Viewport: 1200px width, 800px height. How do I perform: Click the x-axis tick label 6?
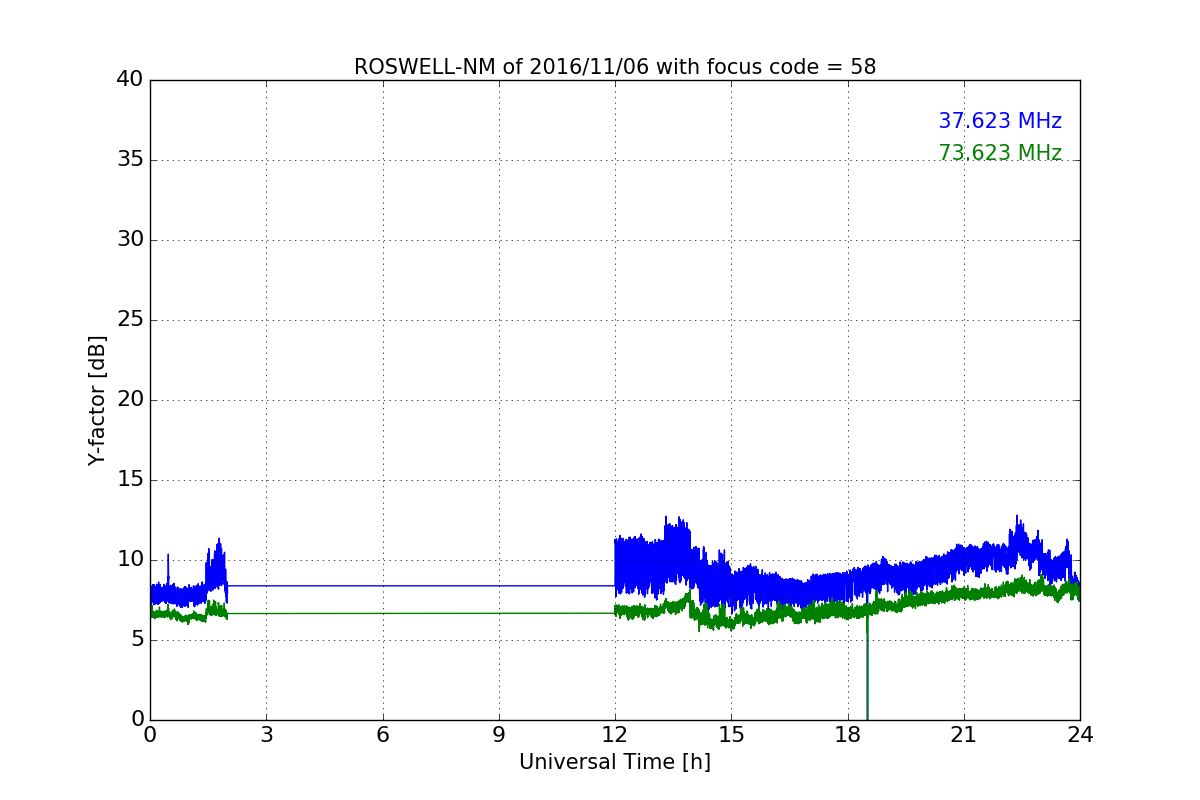(x=382, y=734)
